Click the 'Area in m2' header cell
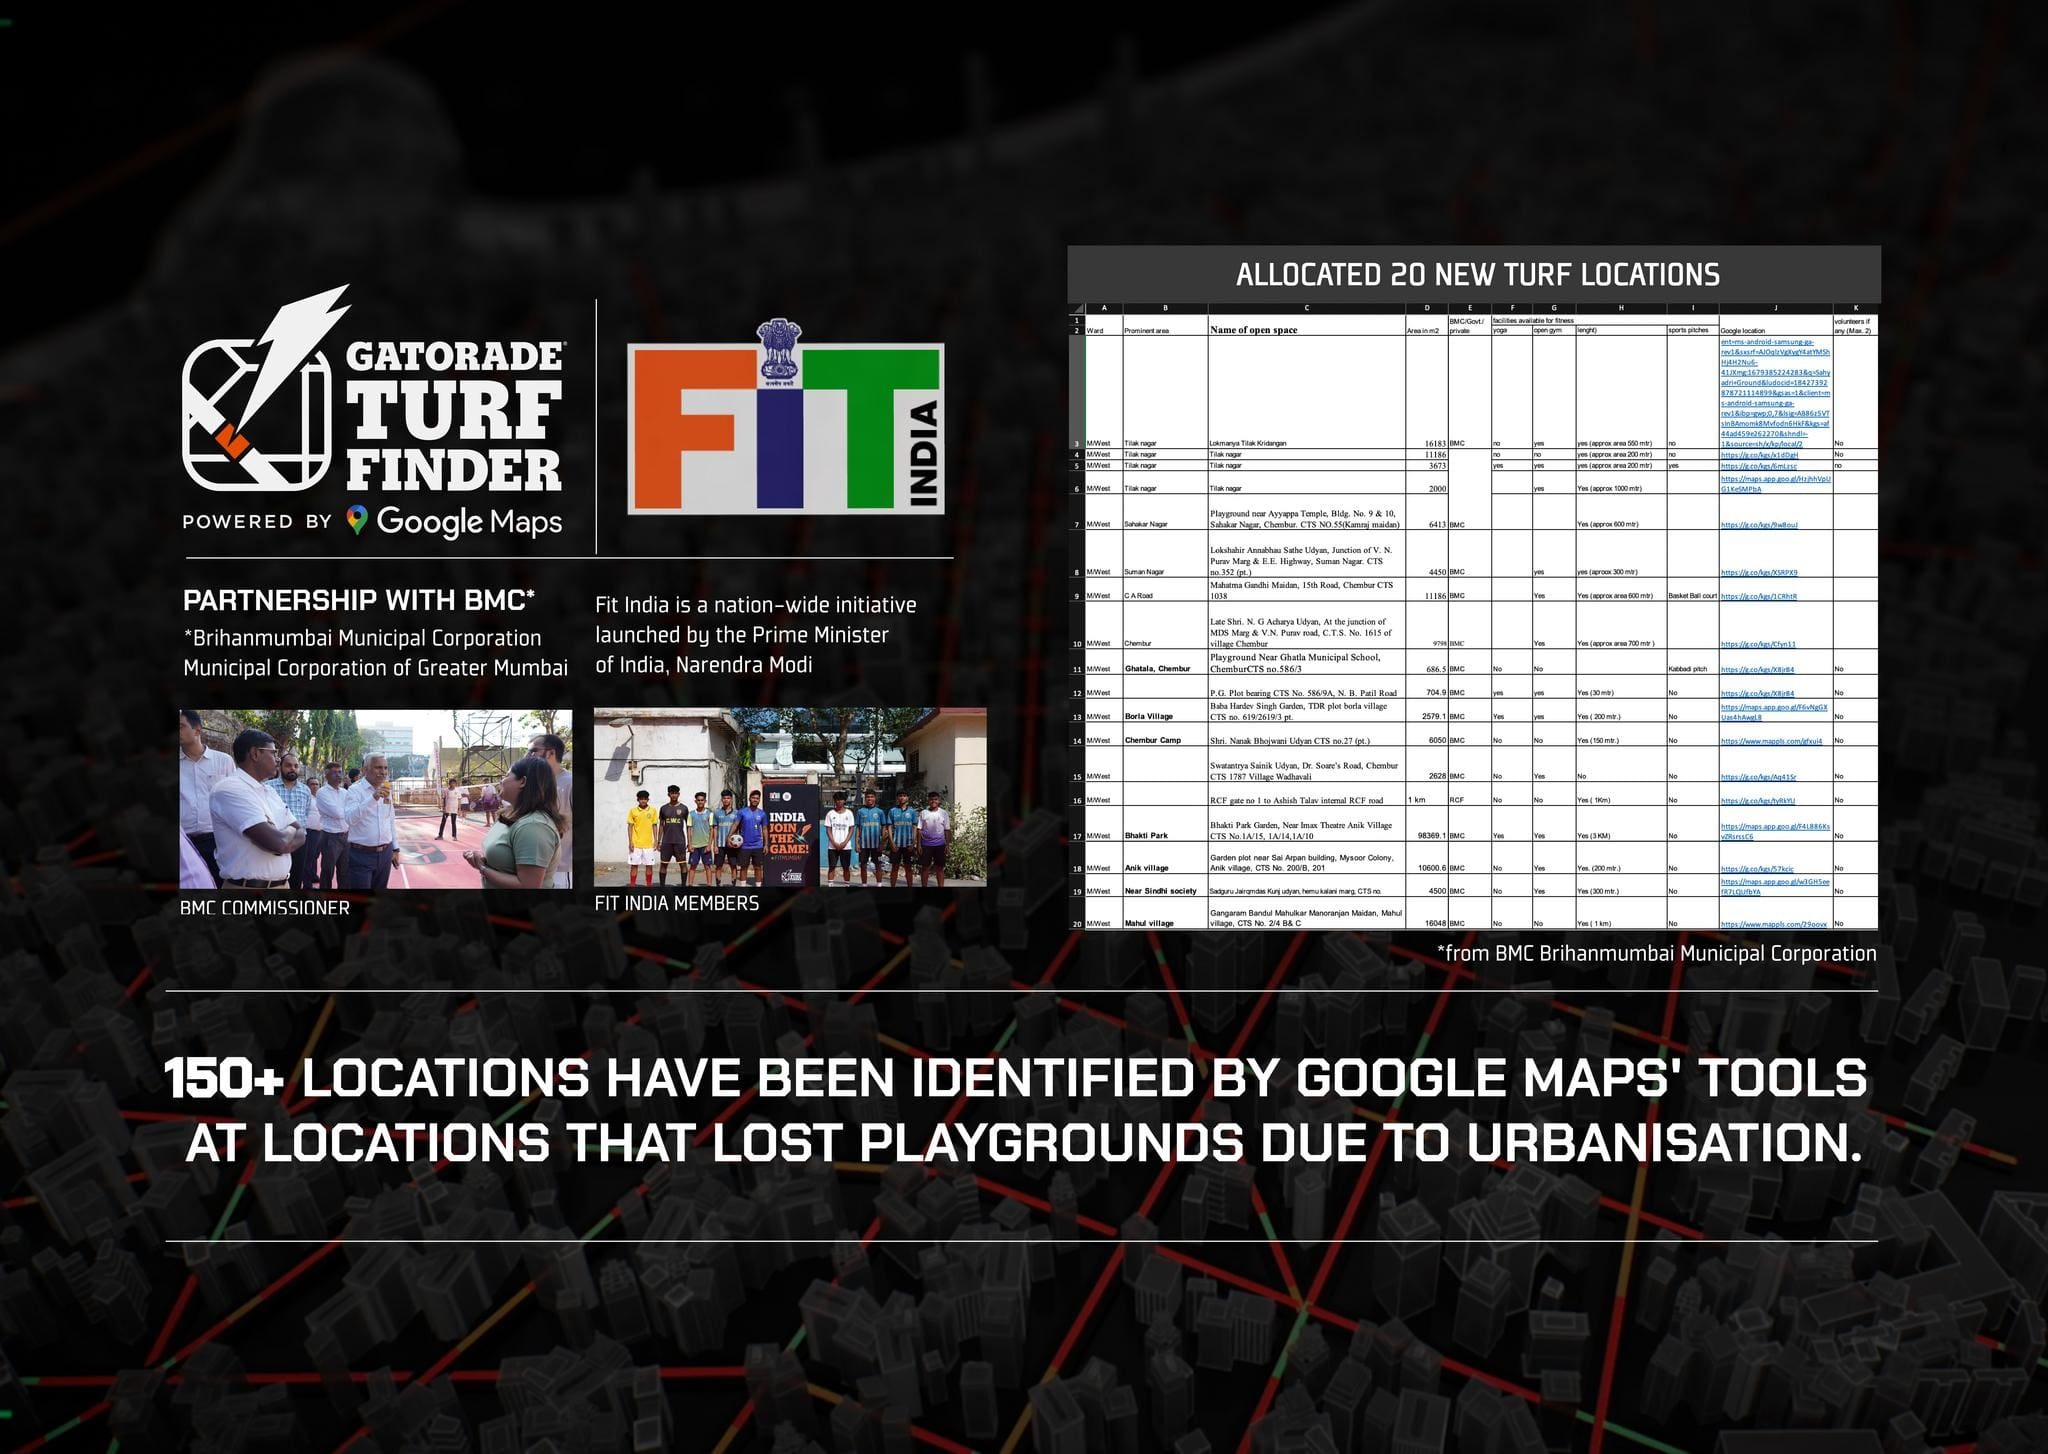 tap(1426, 330)
